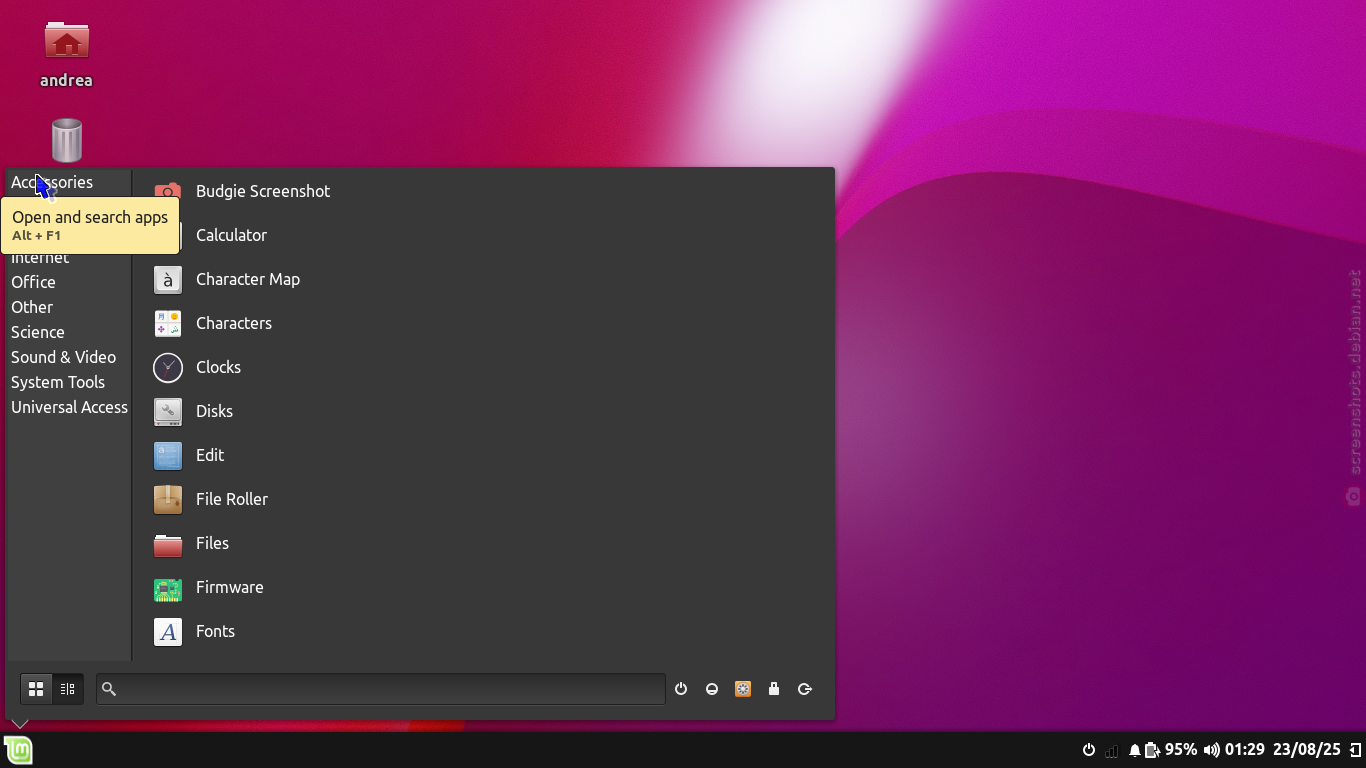This screenshot has height=768, width=1366.
Task: Open the Clocks application
Action: (484, 367)
